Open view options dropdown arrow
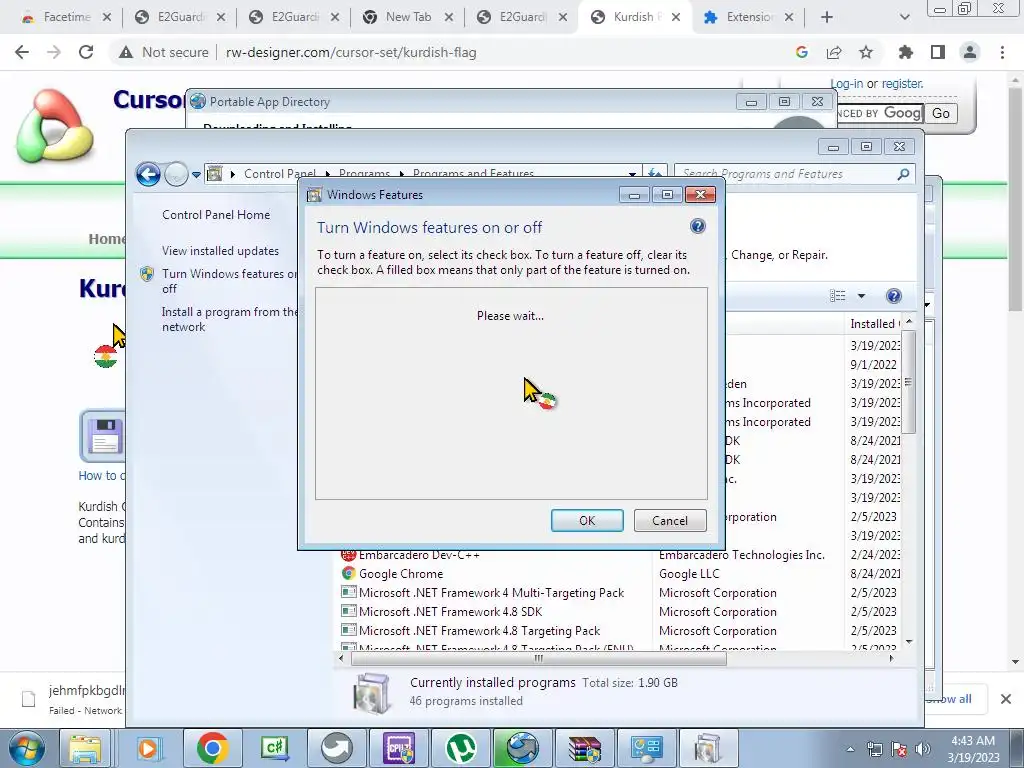 click(x=861, y=296)
